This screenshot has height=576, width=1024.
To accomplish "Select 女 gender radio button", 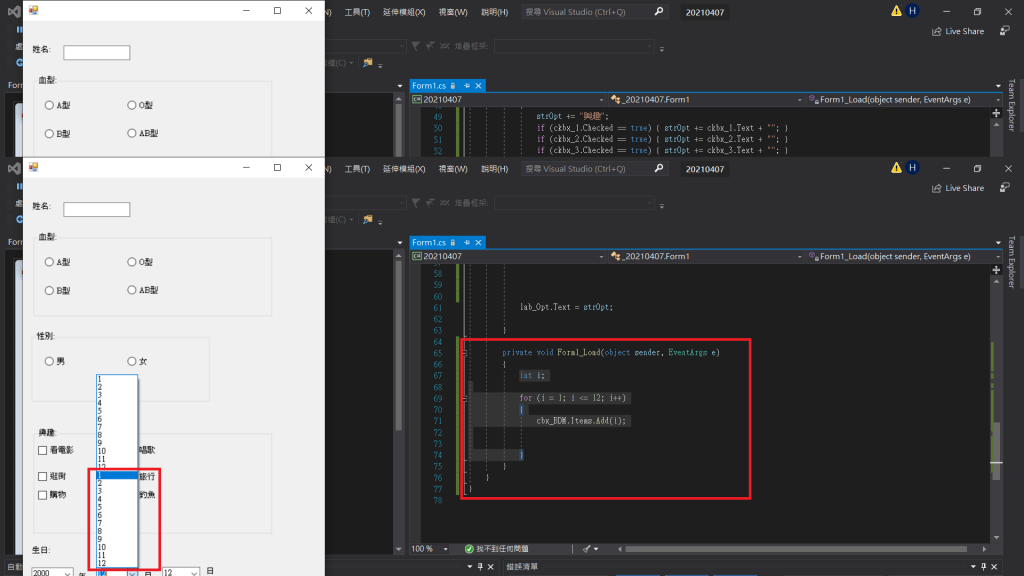I will pyautogui.click(x=132, y=361).
